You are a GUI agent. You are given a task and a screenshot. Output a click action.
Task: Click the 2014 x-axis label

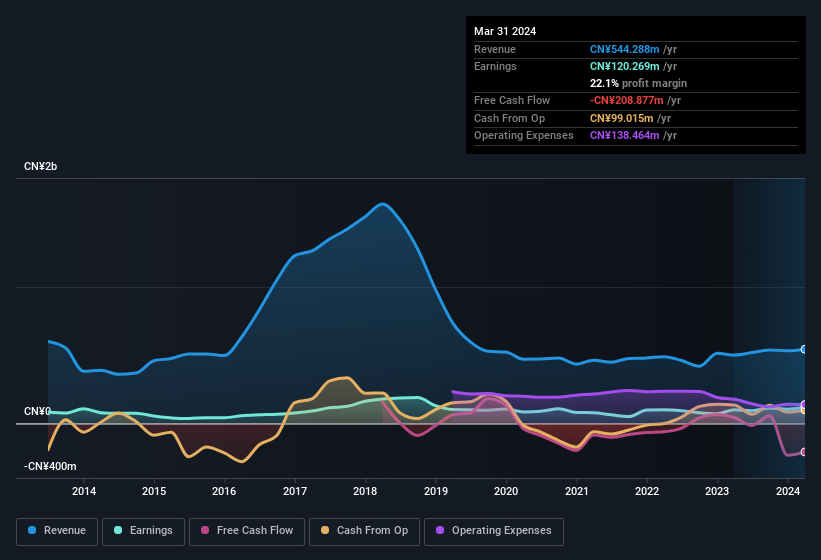(84, 491)
